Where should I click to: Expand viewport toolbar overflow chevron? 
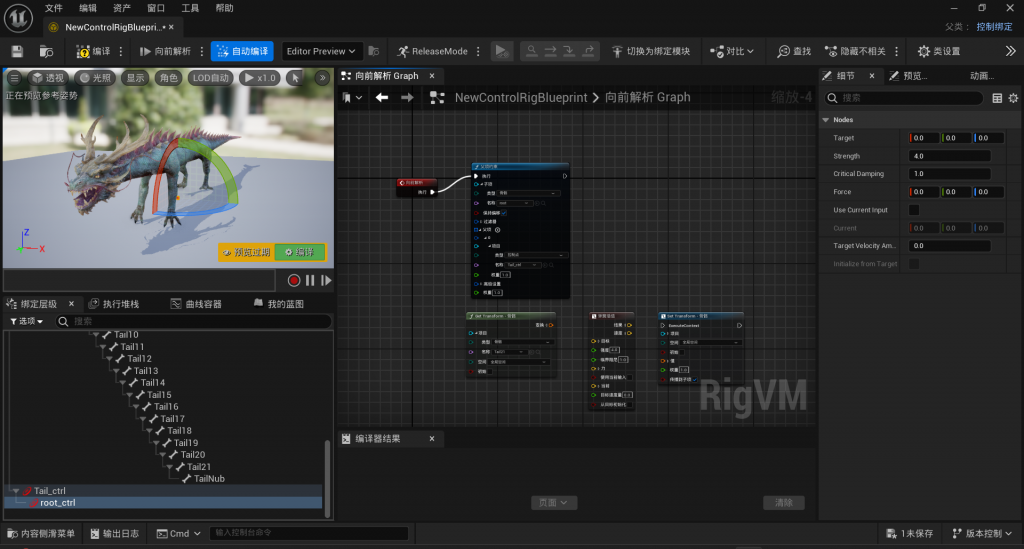click(x=322, y=78)
